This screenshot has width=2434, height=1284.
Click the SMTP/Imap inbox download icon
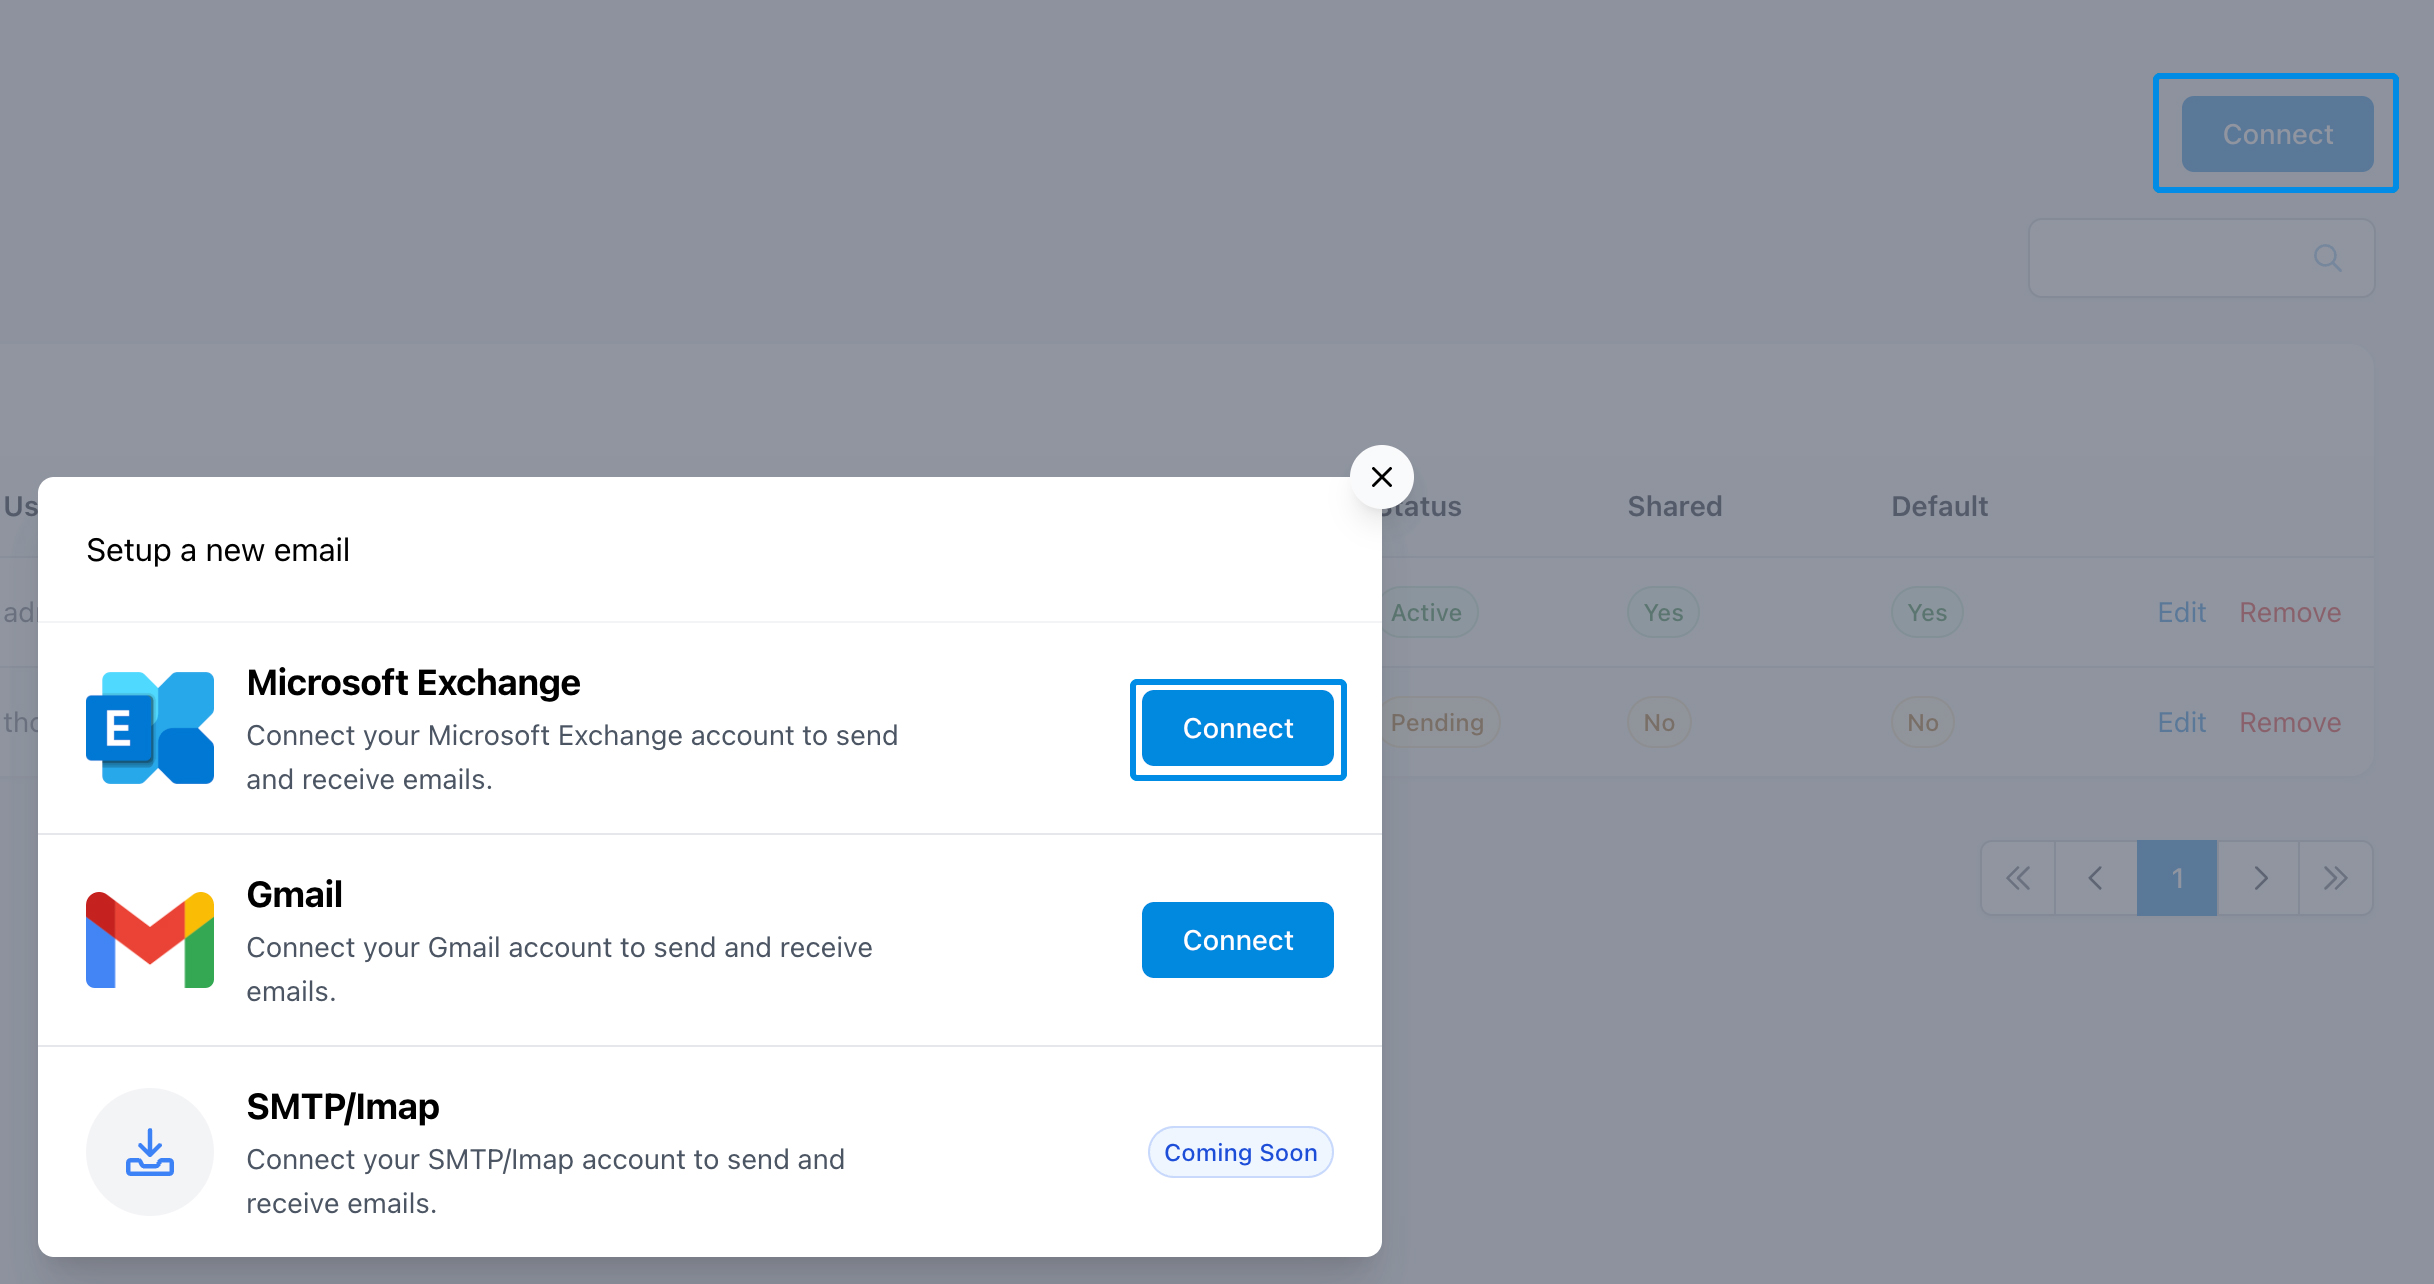pyautogui.click(x=150, y=1152)
